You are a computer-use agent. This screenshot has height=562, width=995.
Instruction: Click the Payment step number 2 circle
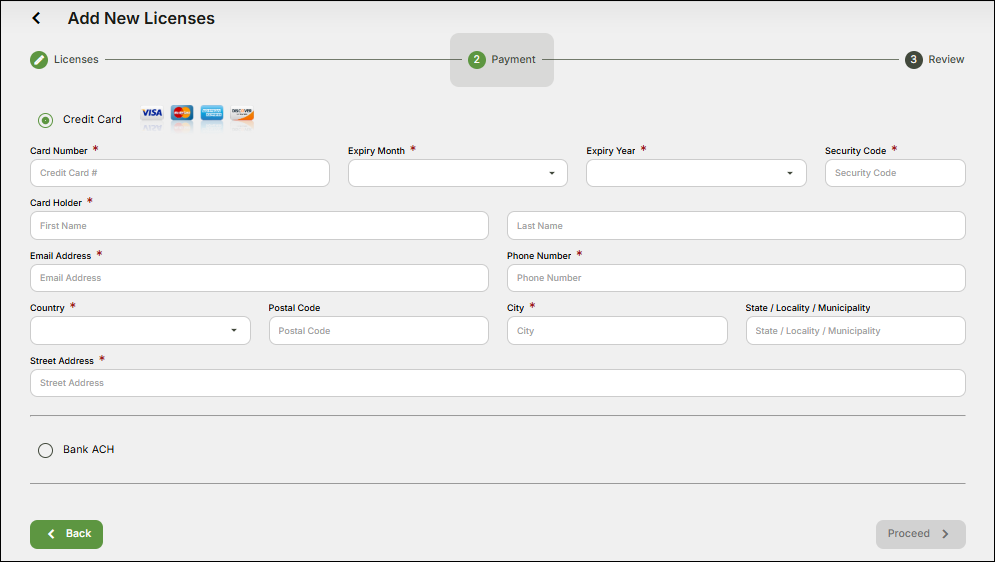477,60
